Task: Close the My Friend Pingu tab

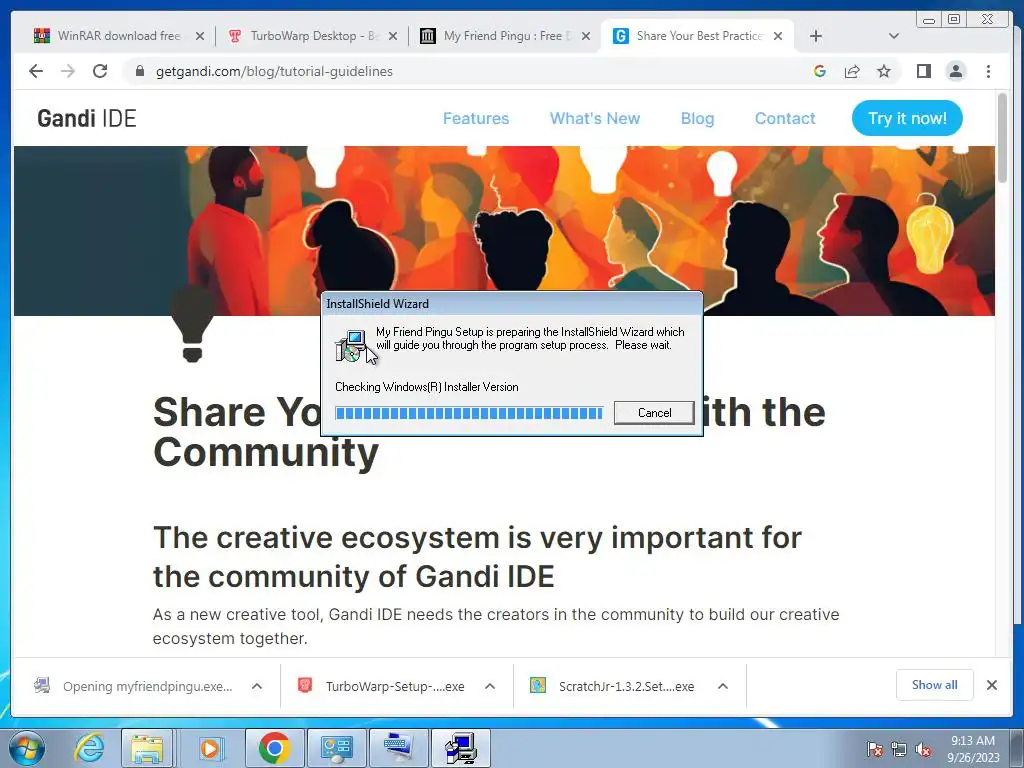Action: [x=586, y=36]
